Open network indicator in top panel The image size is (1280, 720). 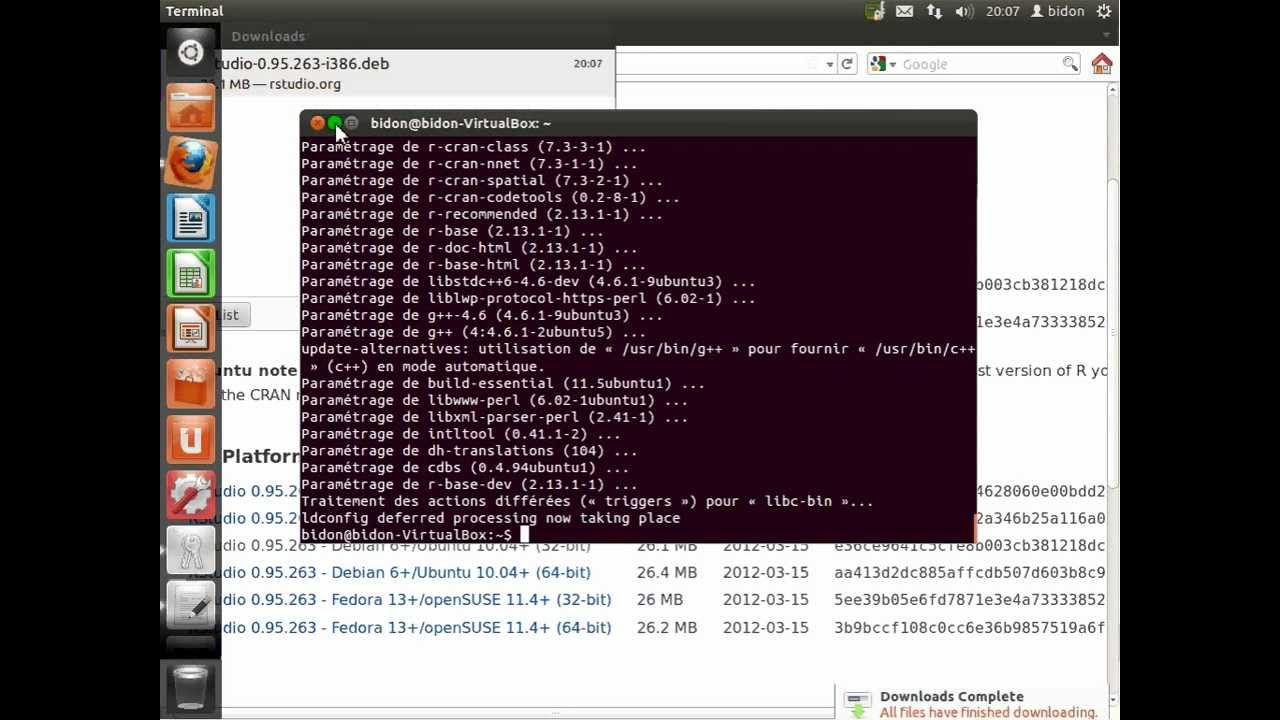pyautogui.click(x=934, y=11)
